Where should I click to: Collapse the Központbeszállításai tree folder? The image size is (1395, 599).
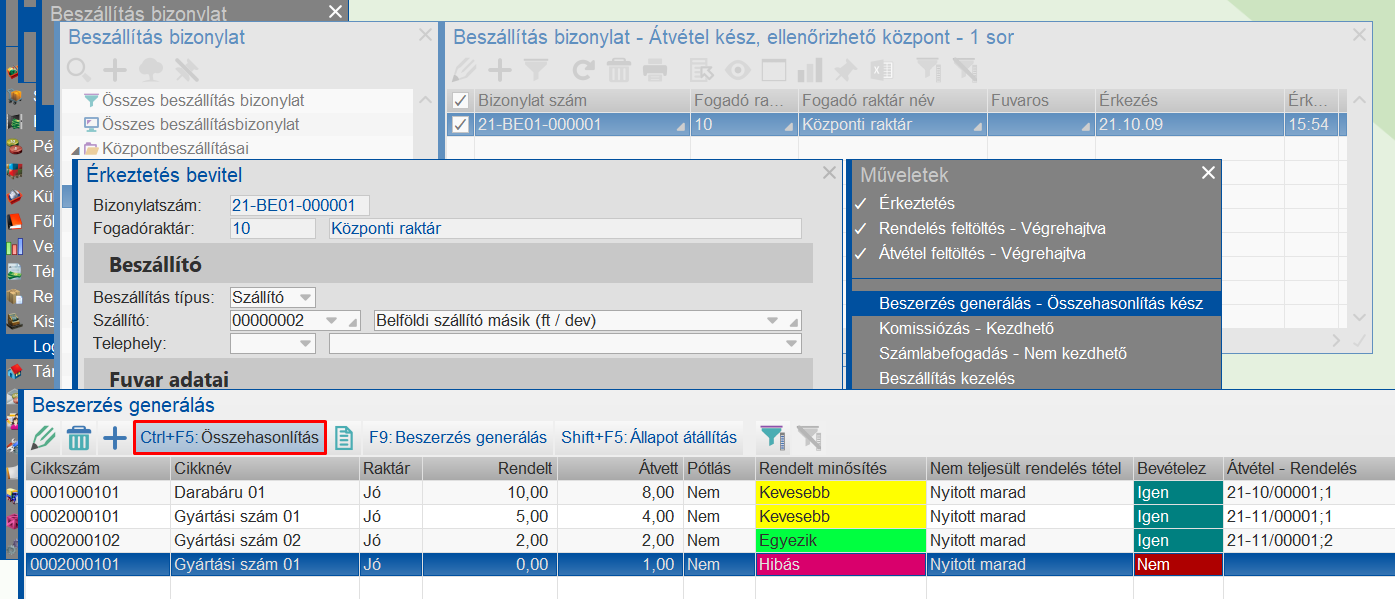pos(75,149)
